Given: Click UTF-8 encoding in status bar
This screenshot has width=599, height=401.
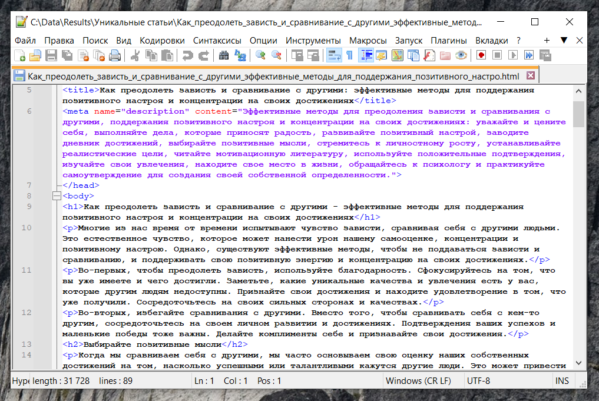Looking at the screenshot, I should (x=478, y=381).
